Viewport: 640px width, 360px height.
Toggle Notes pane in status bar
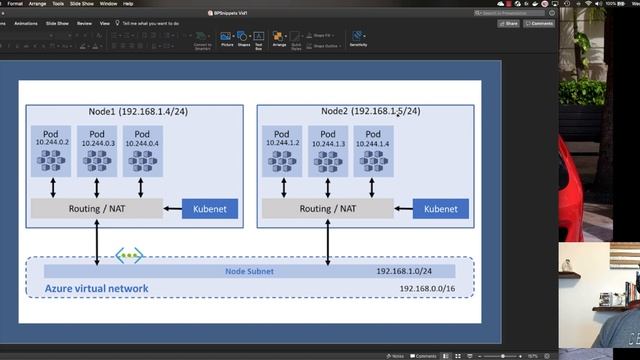[x=395, y=356]
